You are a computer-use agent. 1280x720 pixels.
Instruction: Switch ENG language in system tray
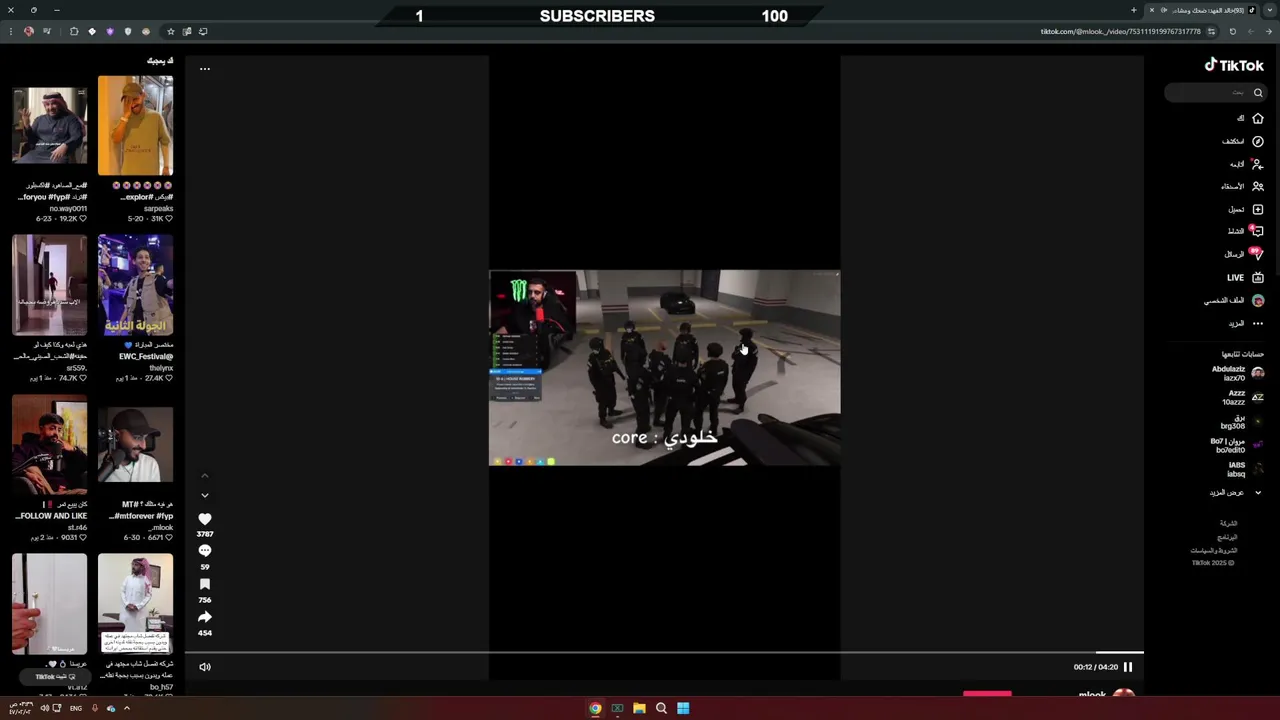(x=75, y=708)
